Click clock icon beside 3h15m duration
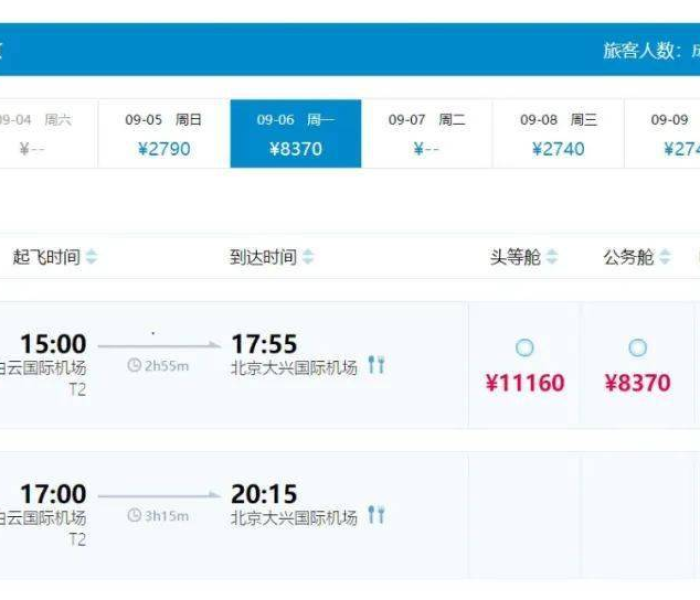 coord(134,516)
